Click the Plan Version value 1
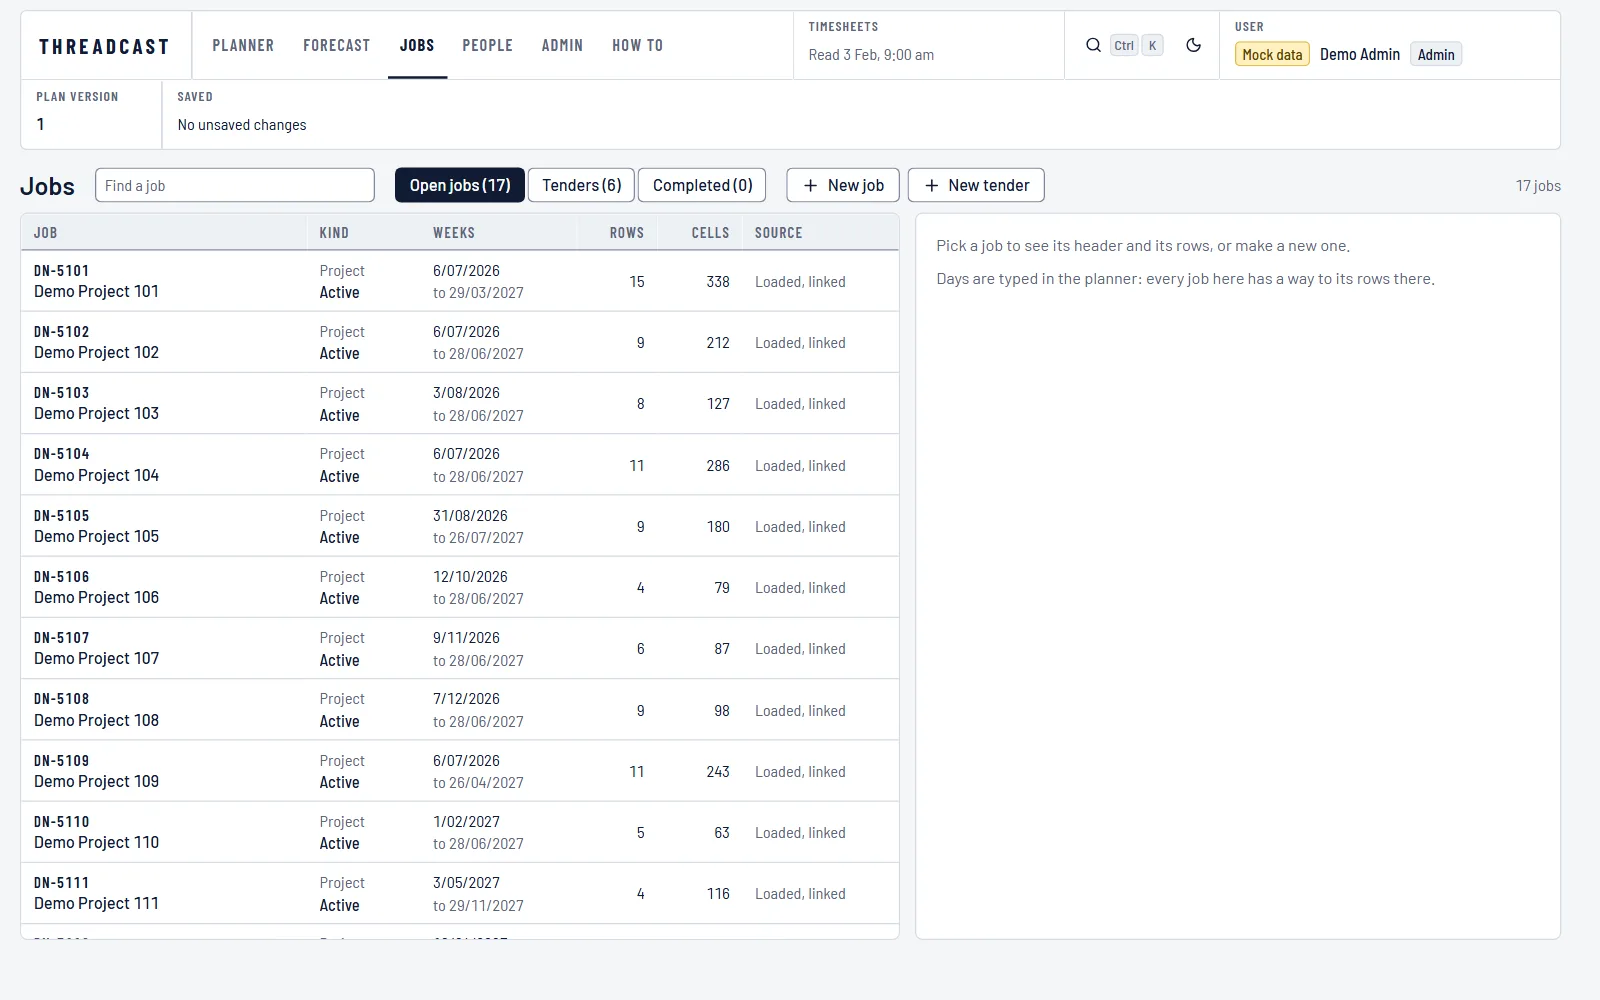The height and width of the screenshot is (1000, 1600). [41, 124]
